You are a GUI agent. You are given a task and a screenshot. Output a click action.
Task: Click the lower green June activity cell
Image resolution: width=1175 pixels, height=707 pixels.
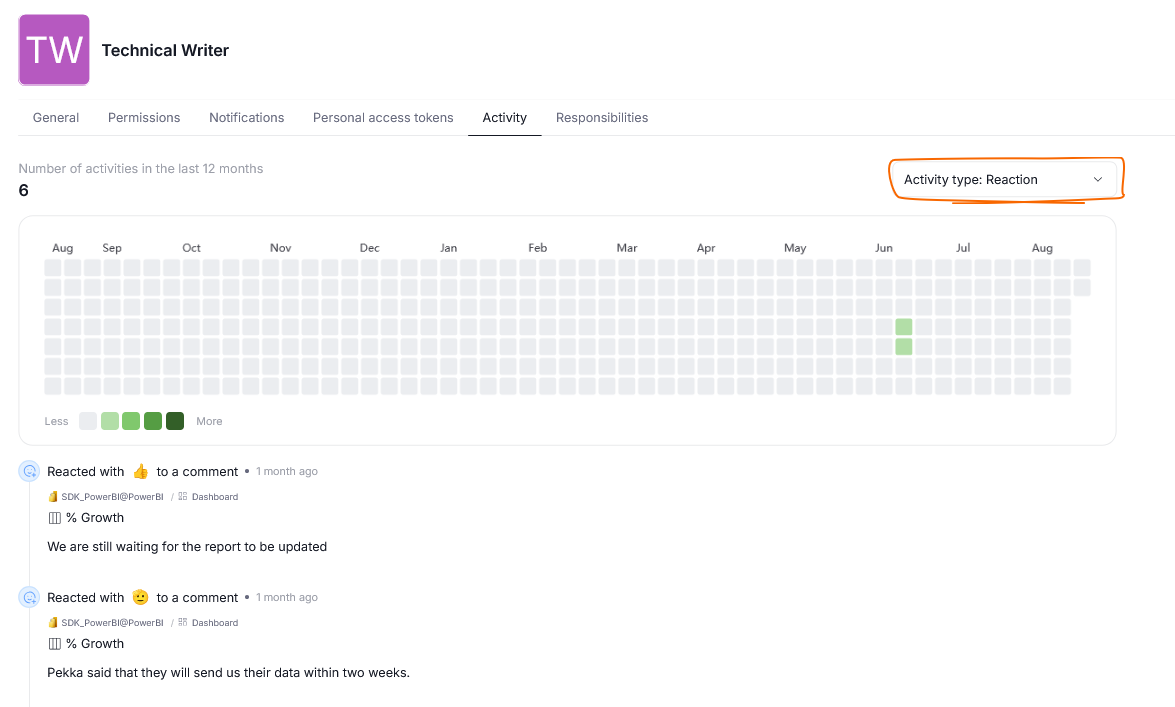click(904, 346)
